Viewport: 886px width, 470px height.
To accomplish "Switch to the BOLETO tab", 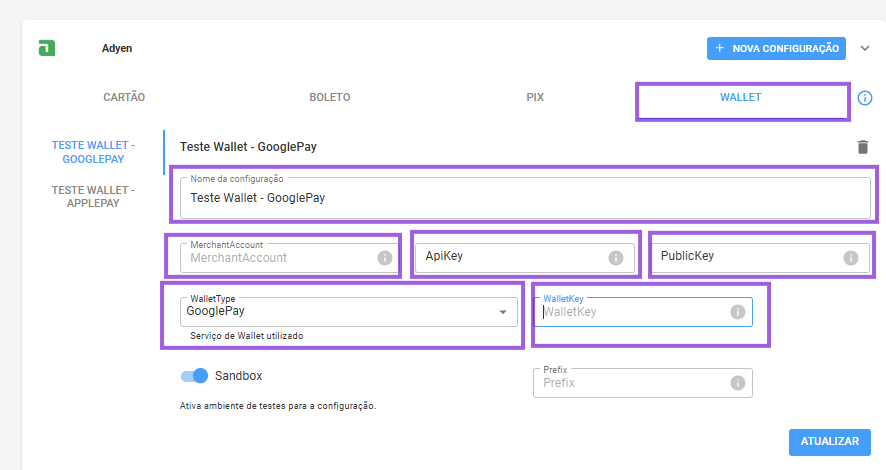I will coord(329,97).
